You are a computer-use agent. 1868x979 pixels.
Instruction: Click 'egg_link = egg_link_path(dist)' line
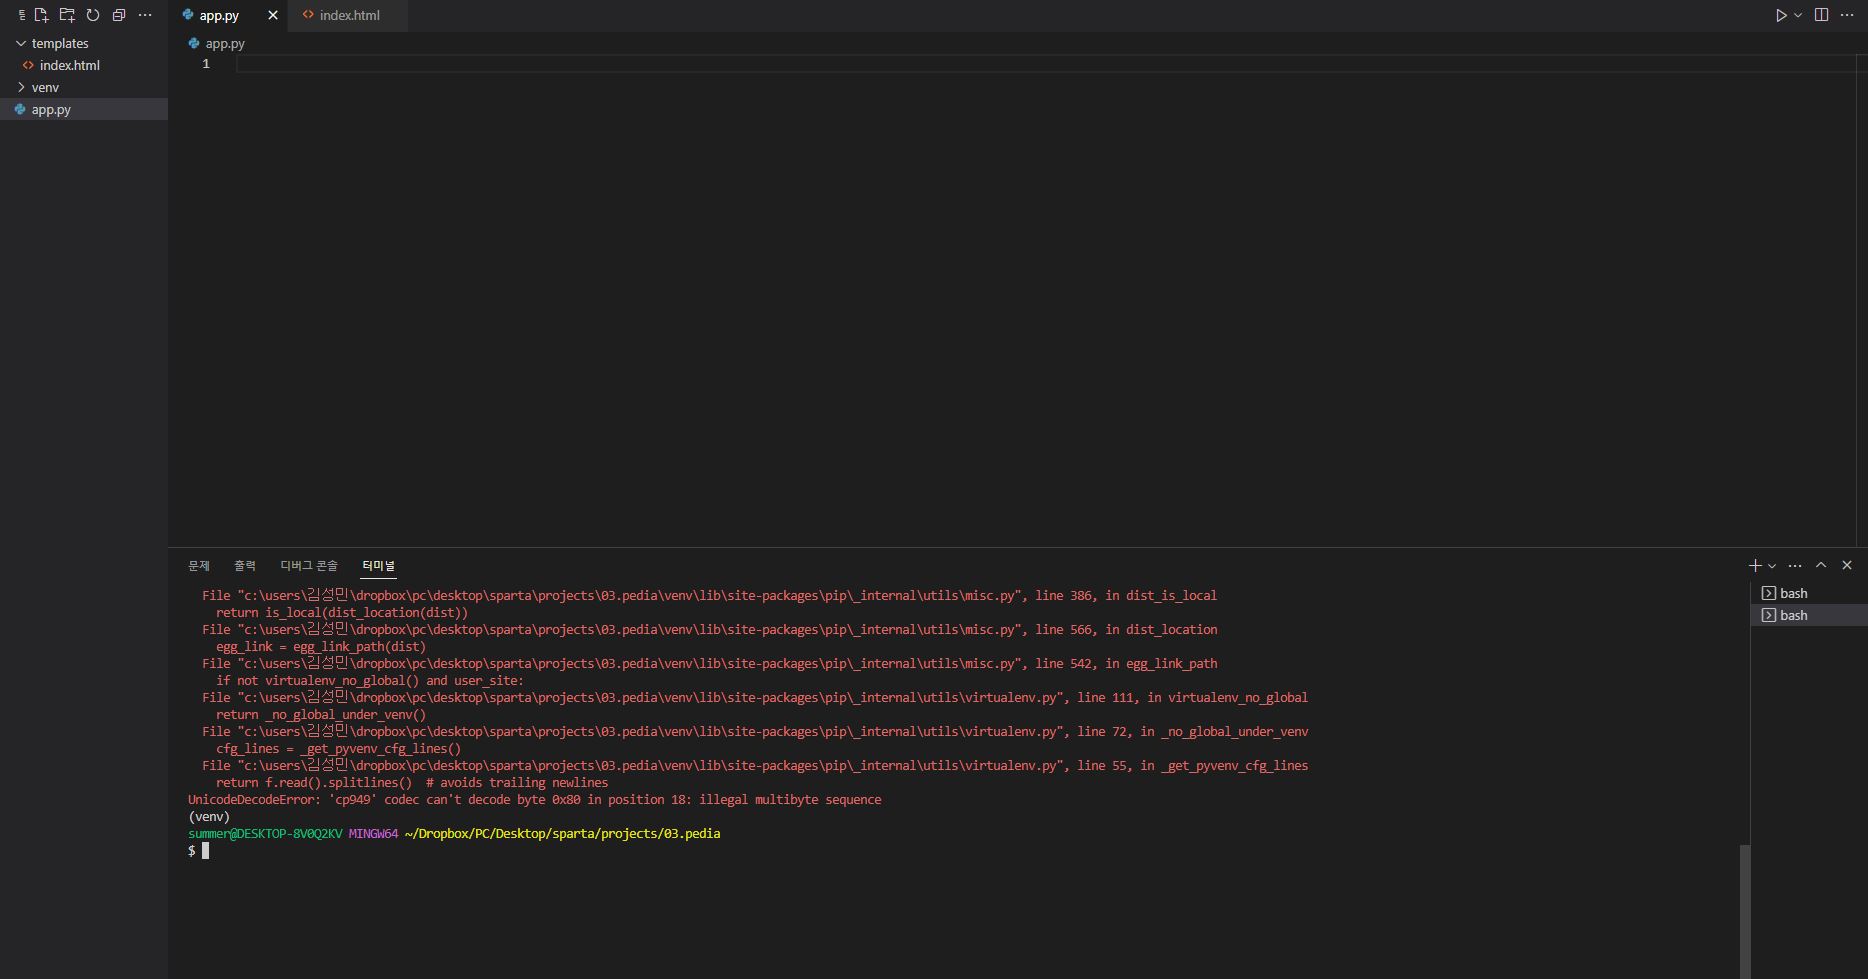[x=321, y=646]
